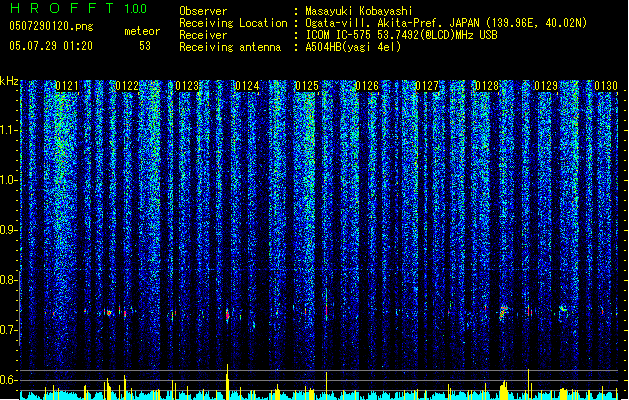This screenshot has width=629, height=400.
Task: Click the Receiving Location label
Action: pyautogui.click(x=233, y=23)
